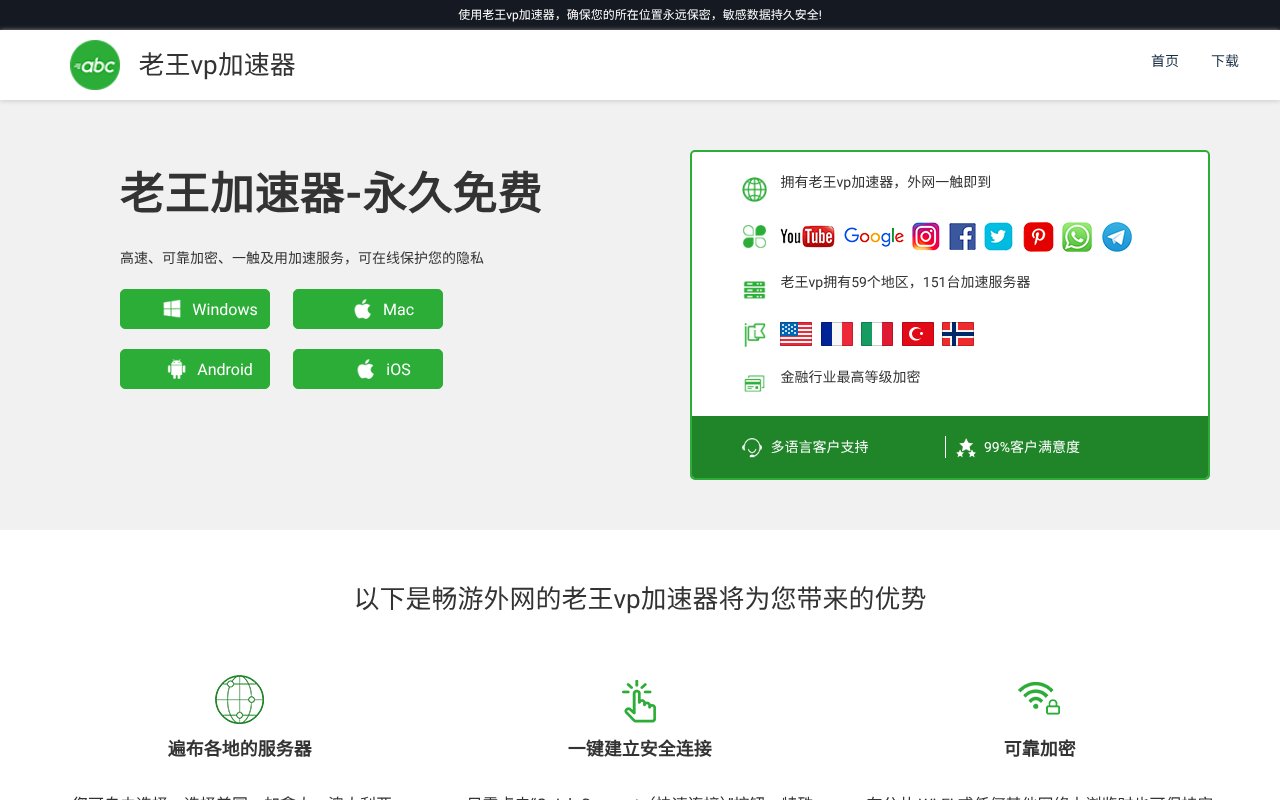The height and width of the screenshot is (800, 1280).
Task: Click the Italy flag
Action: (x=877, y=333)
